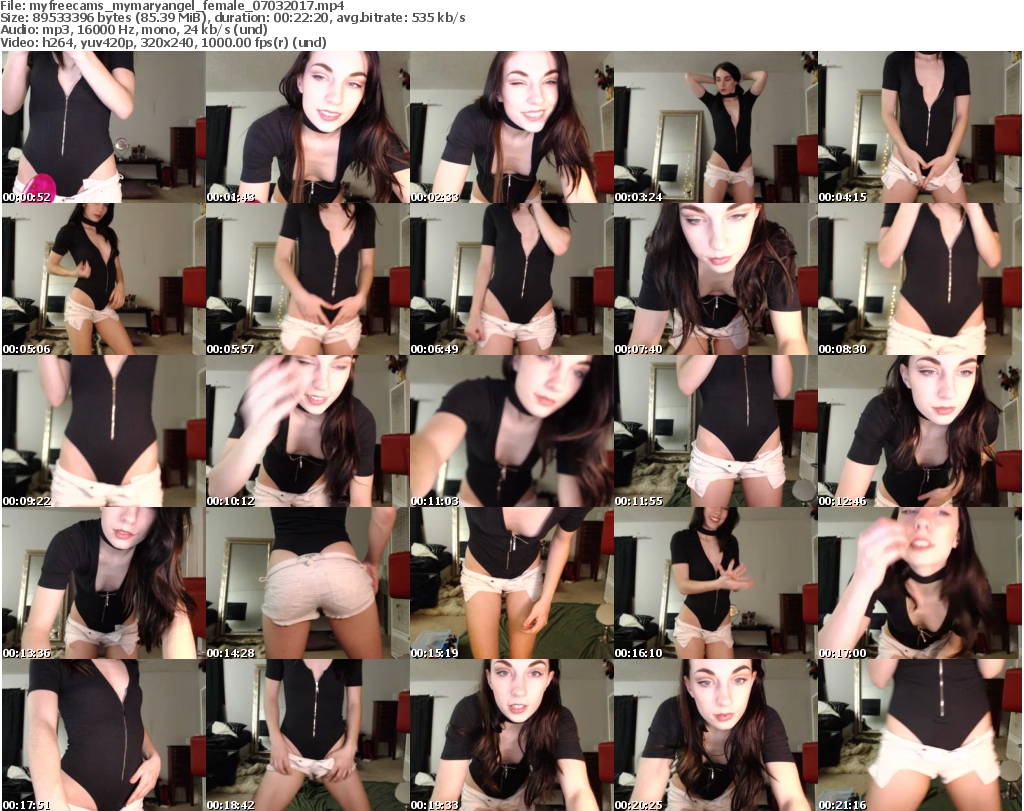
Task: Select the last thumbnail stamped 00:21:16
Action: tap(920, 735)
